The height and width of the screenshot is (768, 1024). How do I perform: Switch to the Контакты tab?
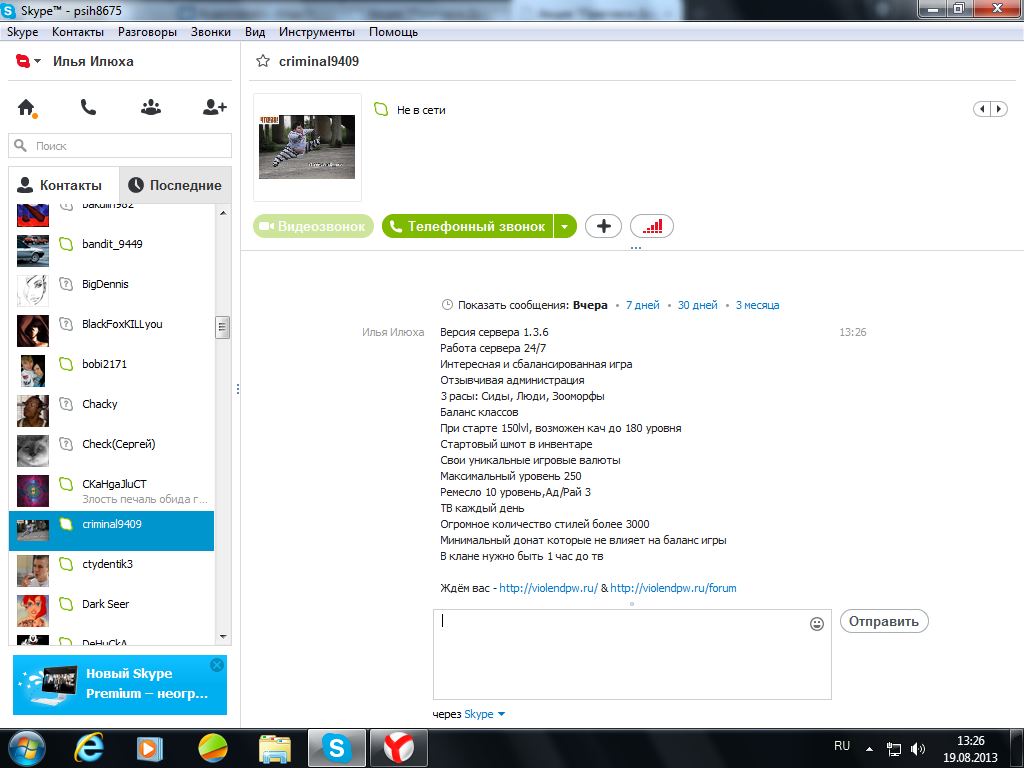point(64,185)
